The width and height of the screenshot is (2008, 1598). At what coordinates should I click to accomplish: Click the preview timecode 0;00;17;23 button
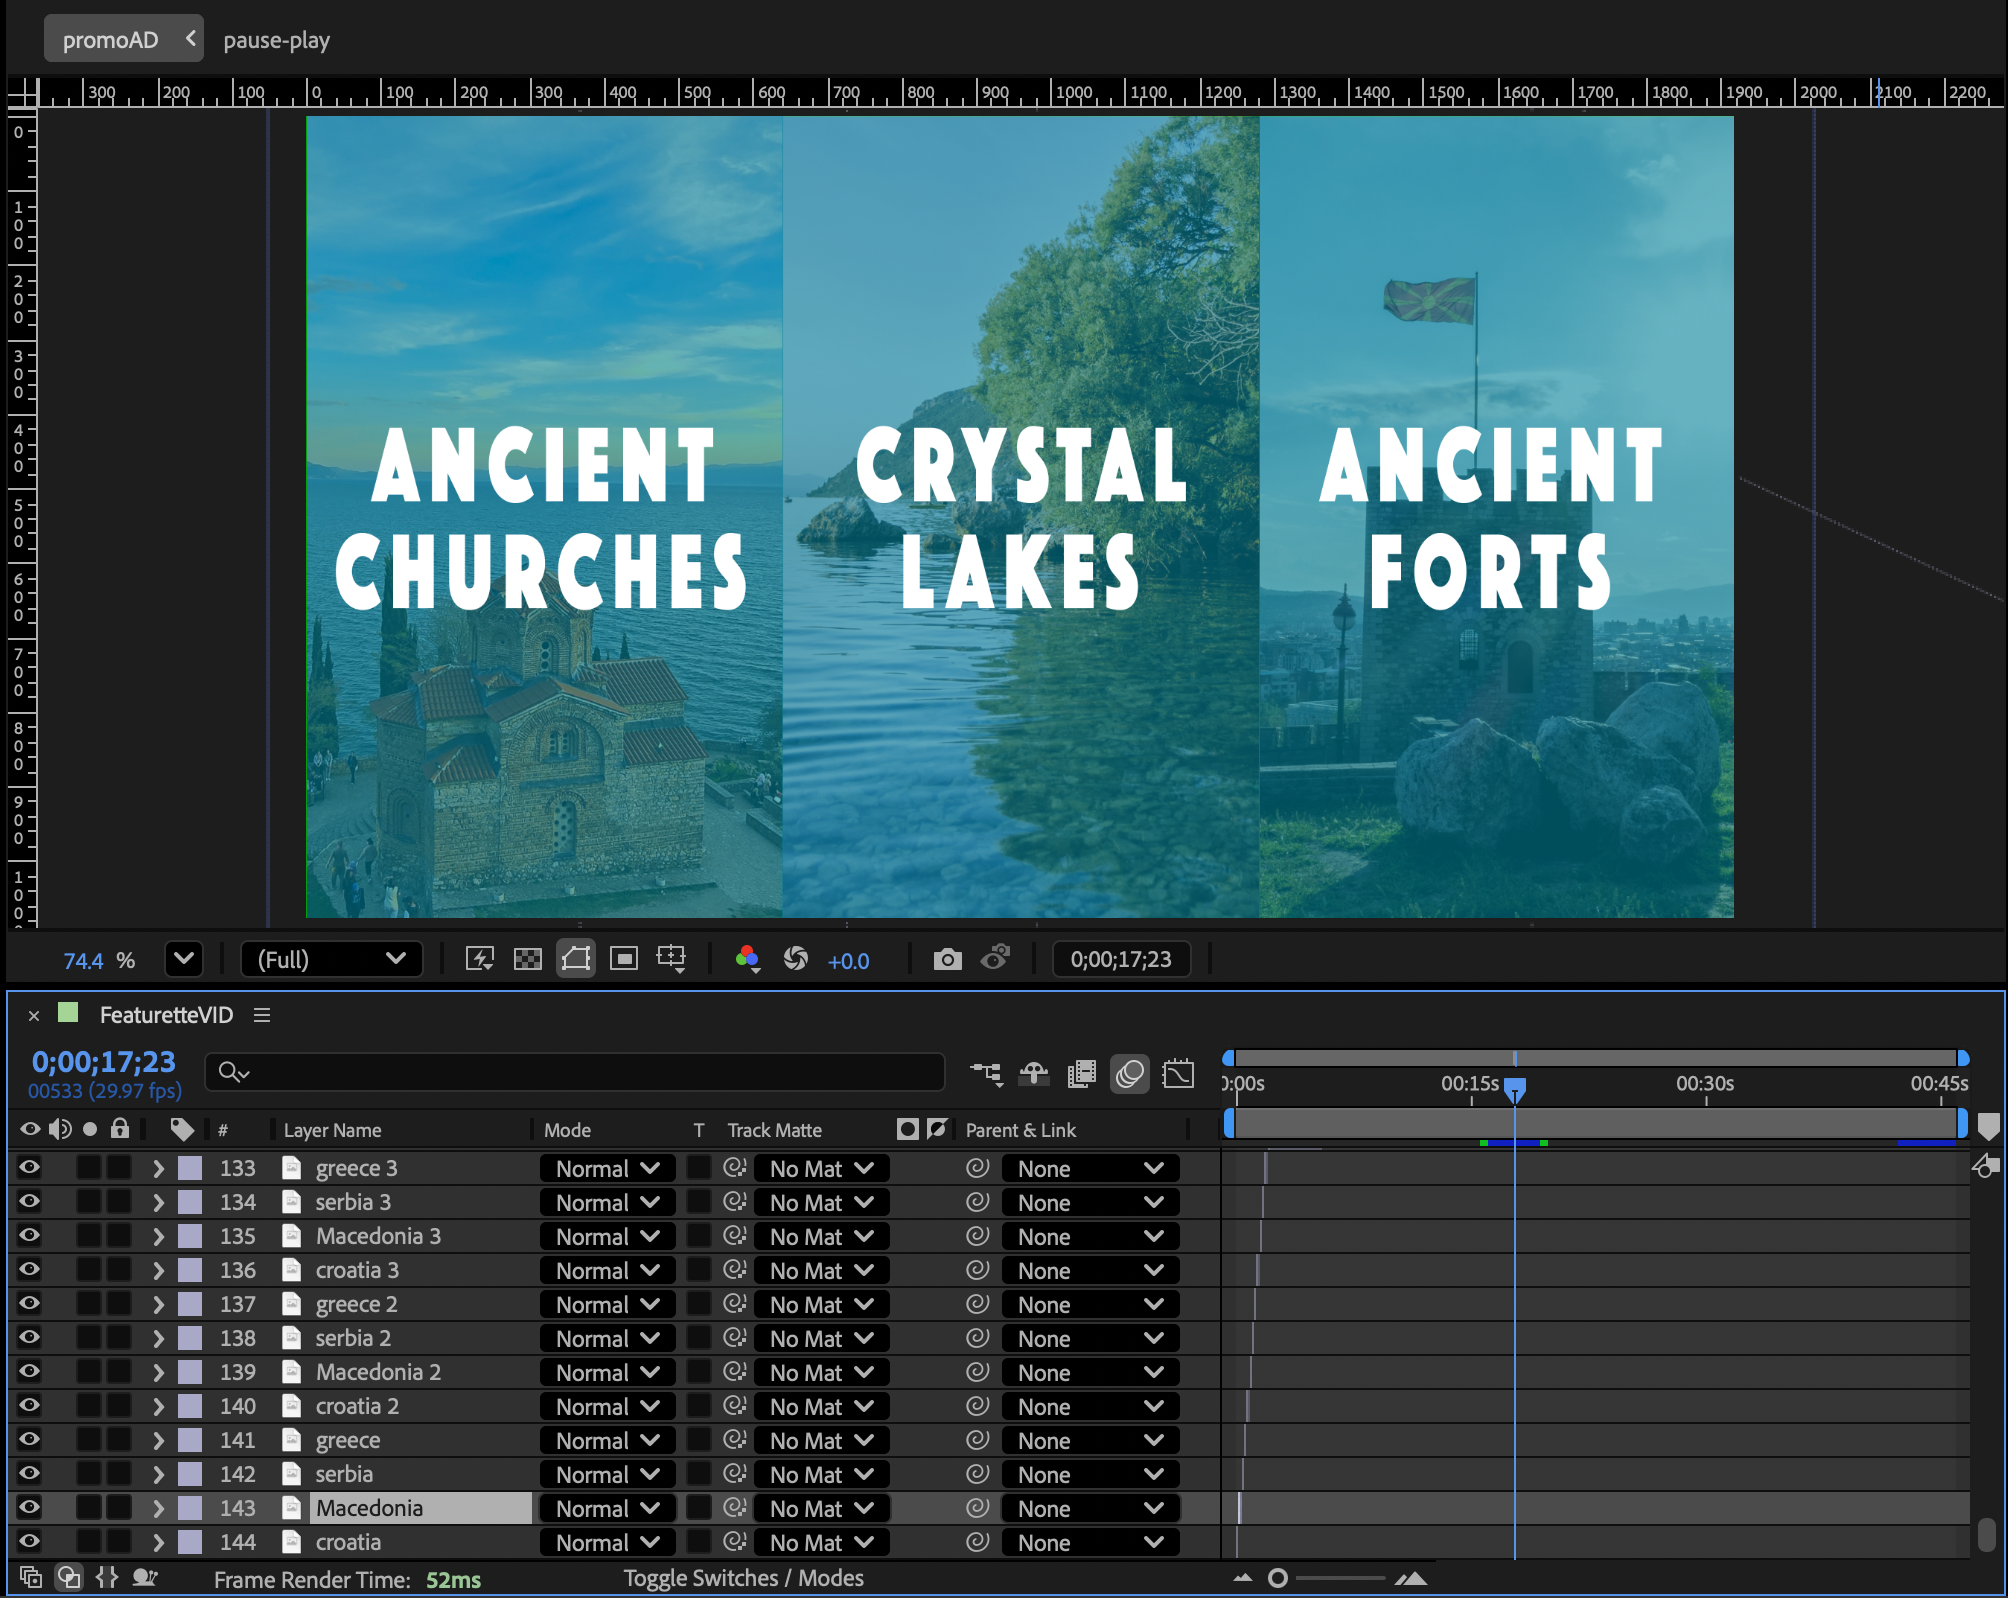1120,960
